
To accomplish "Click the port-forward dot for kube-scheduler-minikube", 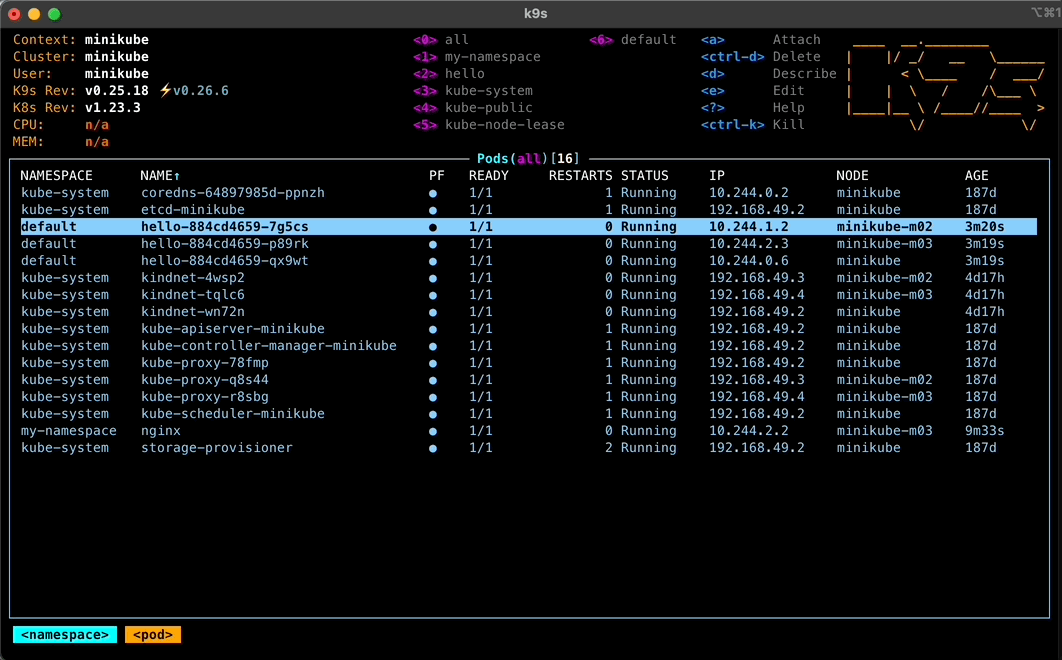I will (433, 414).
